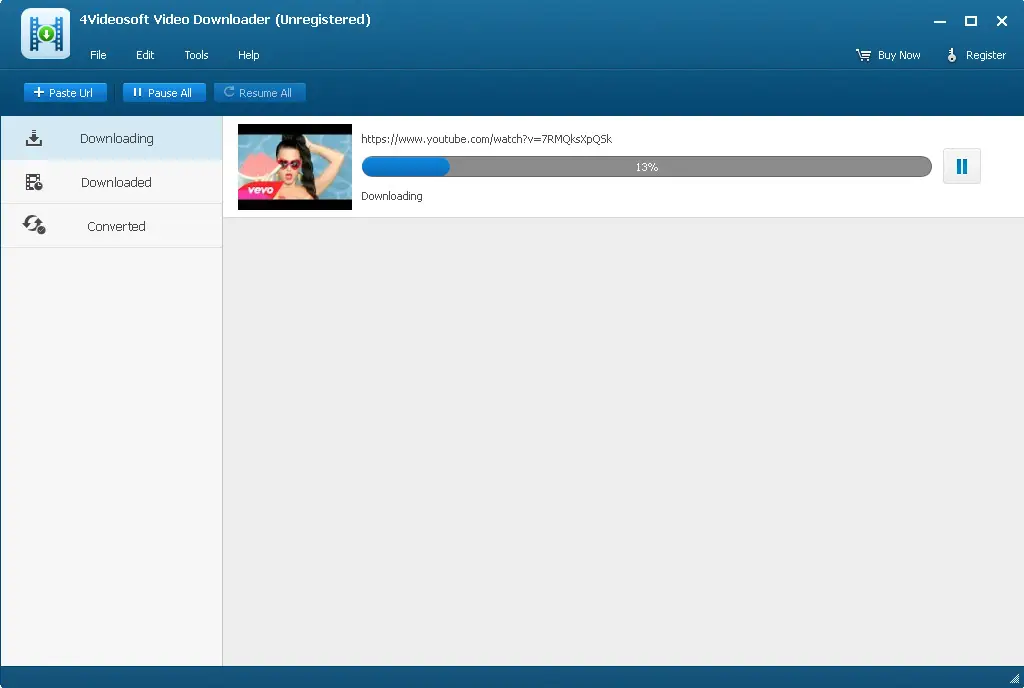This screenshot has height=688, width=1024.
Task: Switch to the Converted tab
Action: pyautogui.click(x=112, y=226)
